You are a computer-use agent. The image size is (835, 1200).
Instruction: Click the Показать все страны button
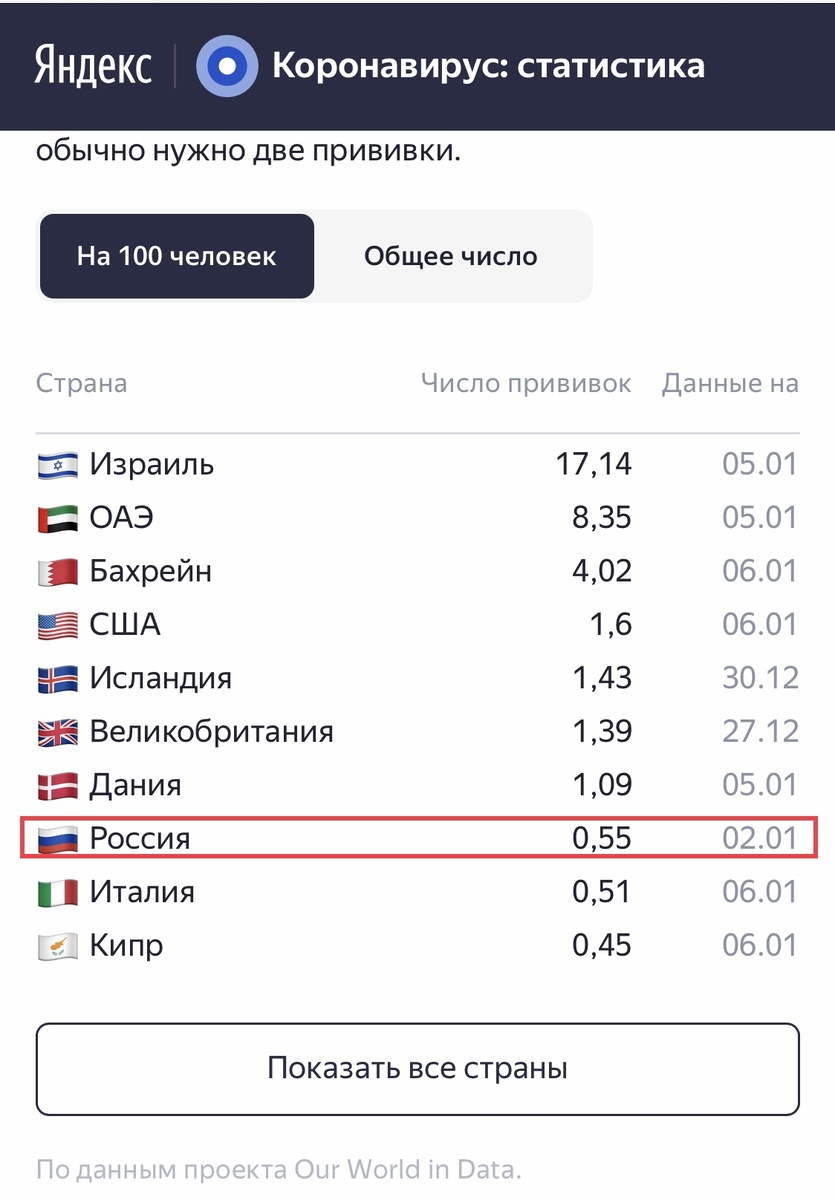417,1069
